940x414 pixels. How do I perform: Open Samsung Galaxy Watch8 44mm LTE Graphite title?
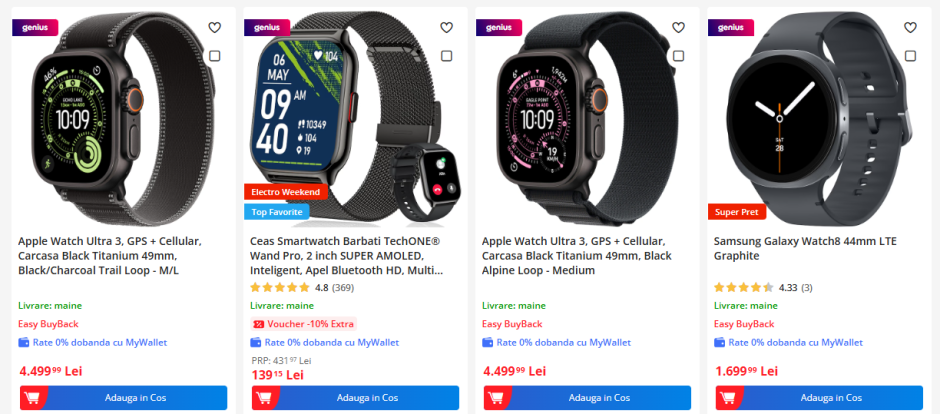click(x=805, y=249)
